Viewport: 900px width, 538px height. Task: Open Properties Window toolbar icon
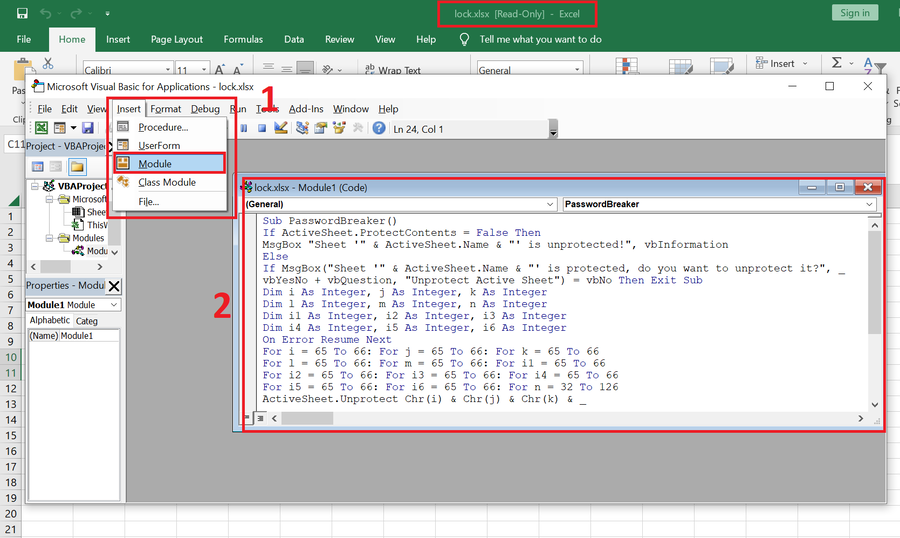coord(320,128)
